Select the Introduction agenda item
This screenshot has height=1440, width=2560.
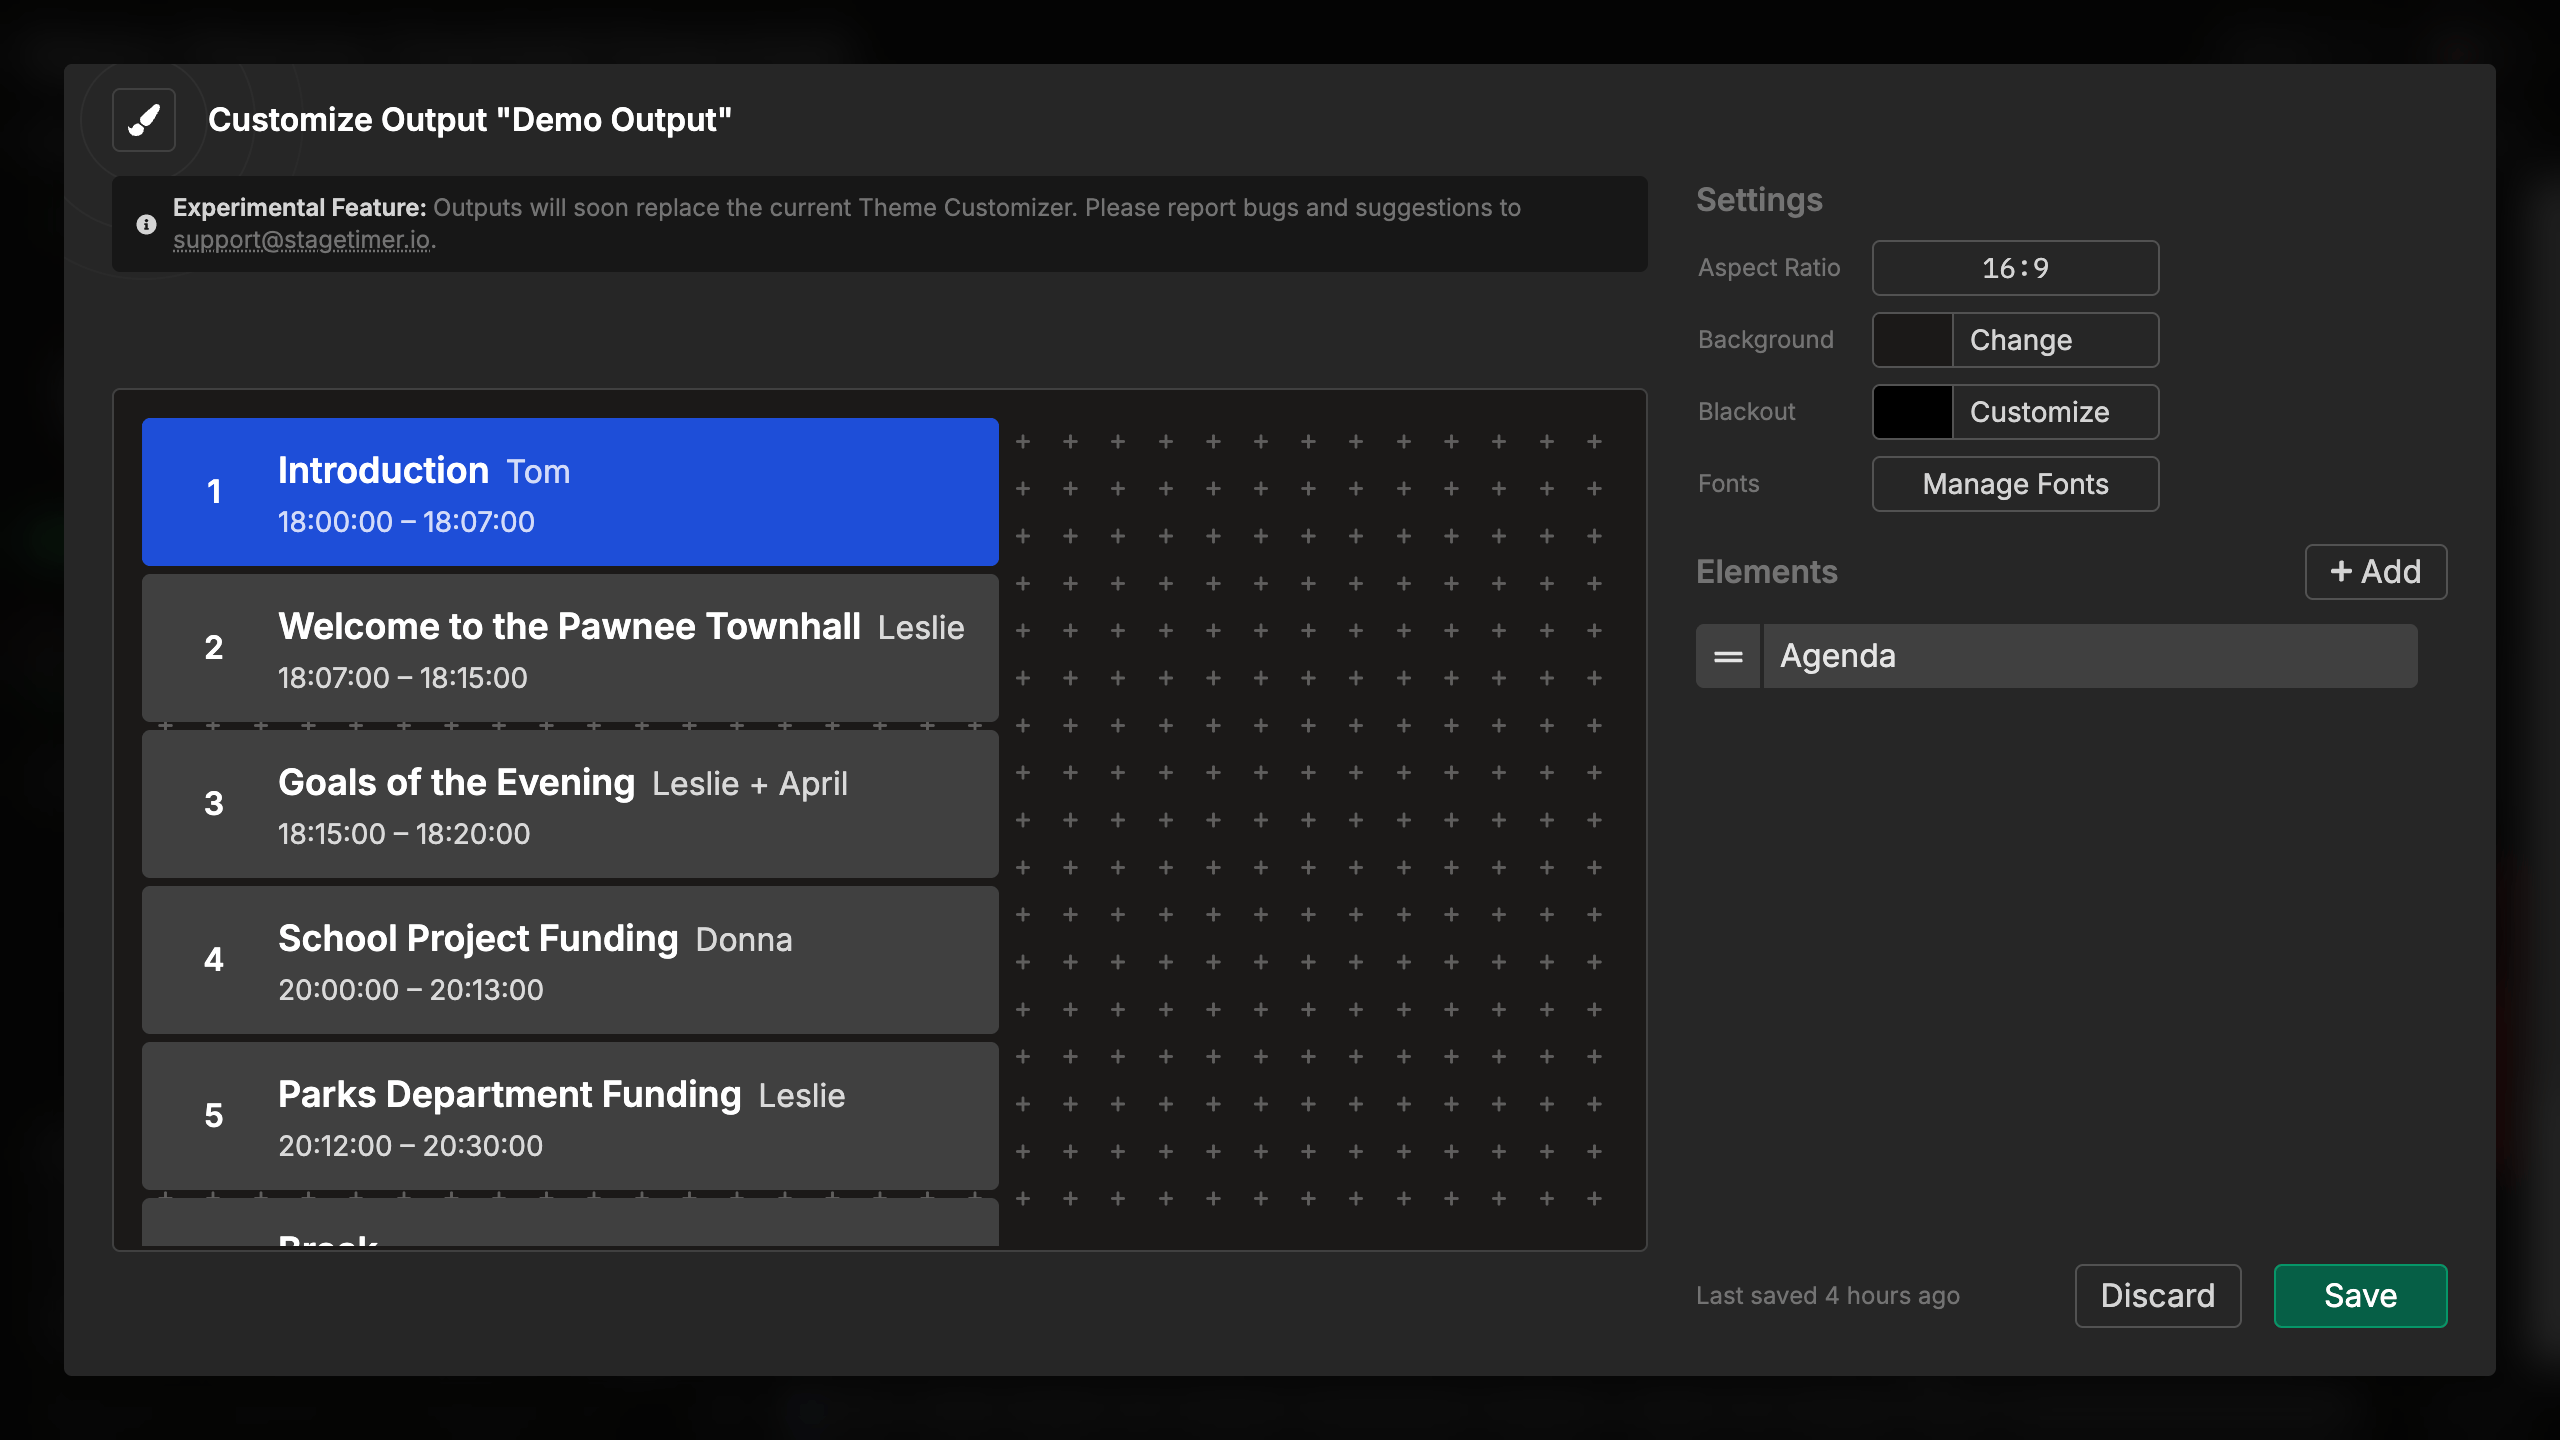tap(570, 492)
